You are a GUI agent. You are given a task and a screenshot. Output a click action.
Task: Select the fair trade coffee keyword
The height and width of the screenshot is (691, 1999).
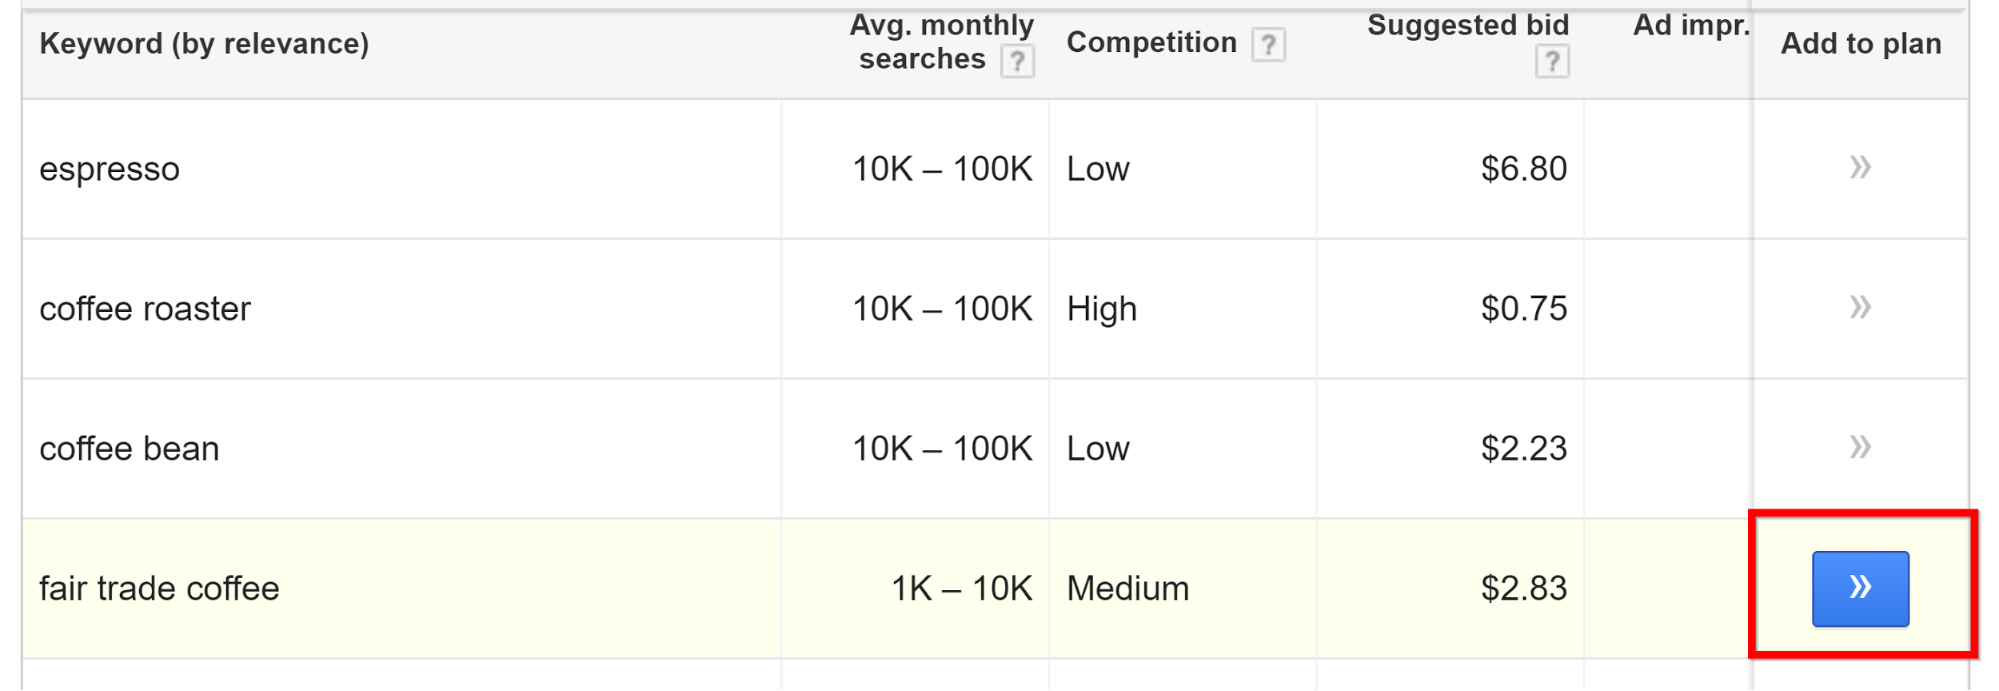(x=159, y=588)
